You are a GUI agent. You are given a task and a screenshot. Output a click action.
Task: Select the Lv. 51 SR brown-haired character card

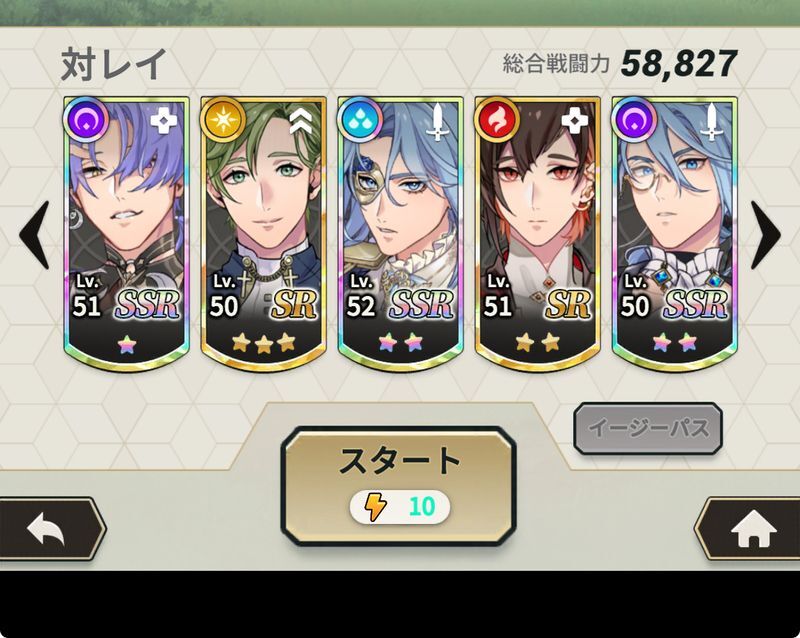(x=538, y=233)
